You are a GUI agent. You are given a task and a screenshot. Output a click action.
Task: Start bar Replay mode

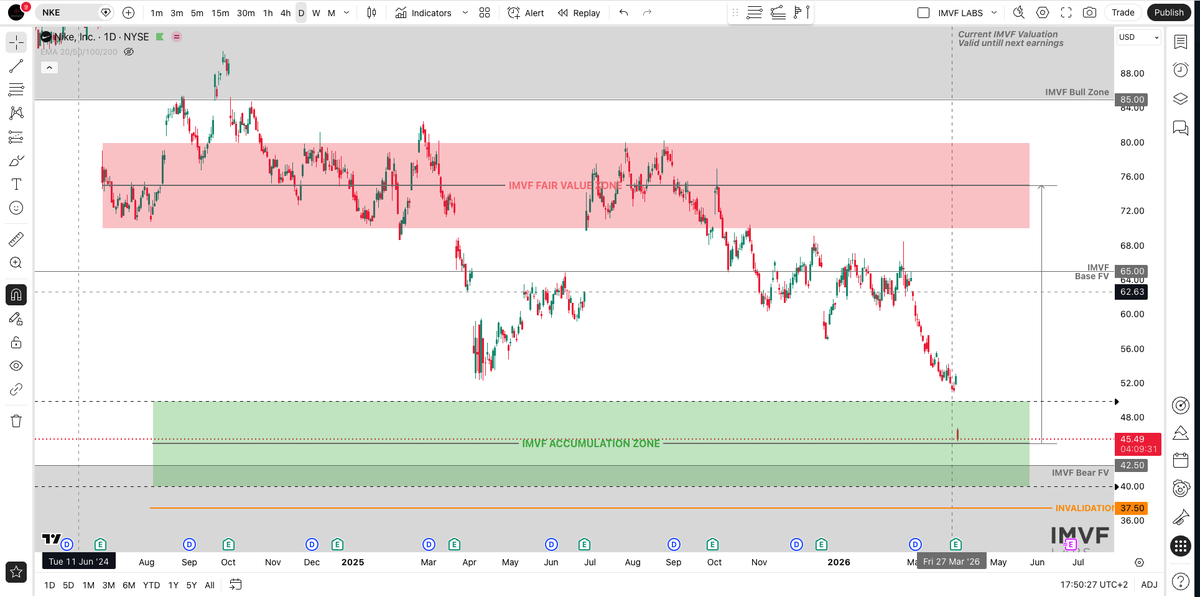click(x=579, y=13)
